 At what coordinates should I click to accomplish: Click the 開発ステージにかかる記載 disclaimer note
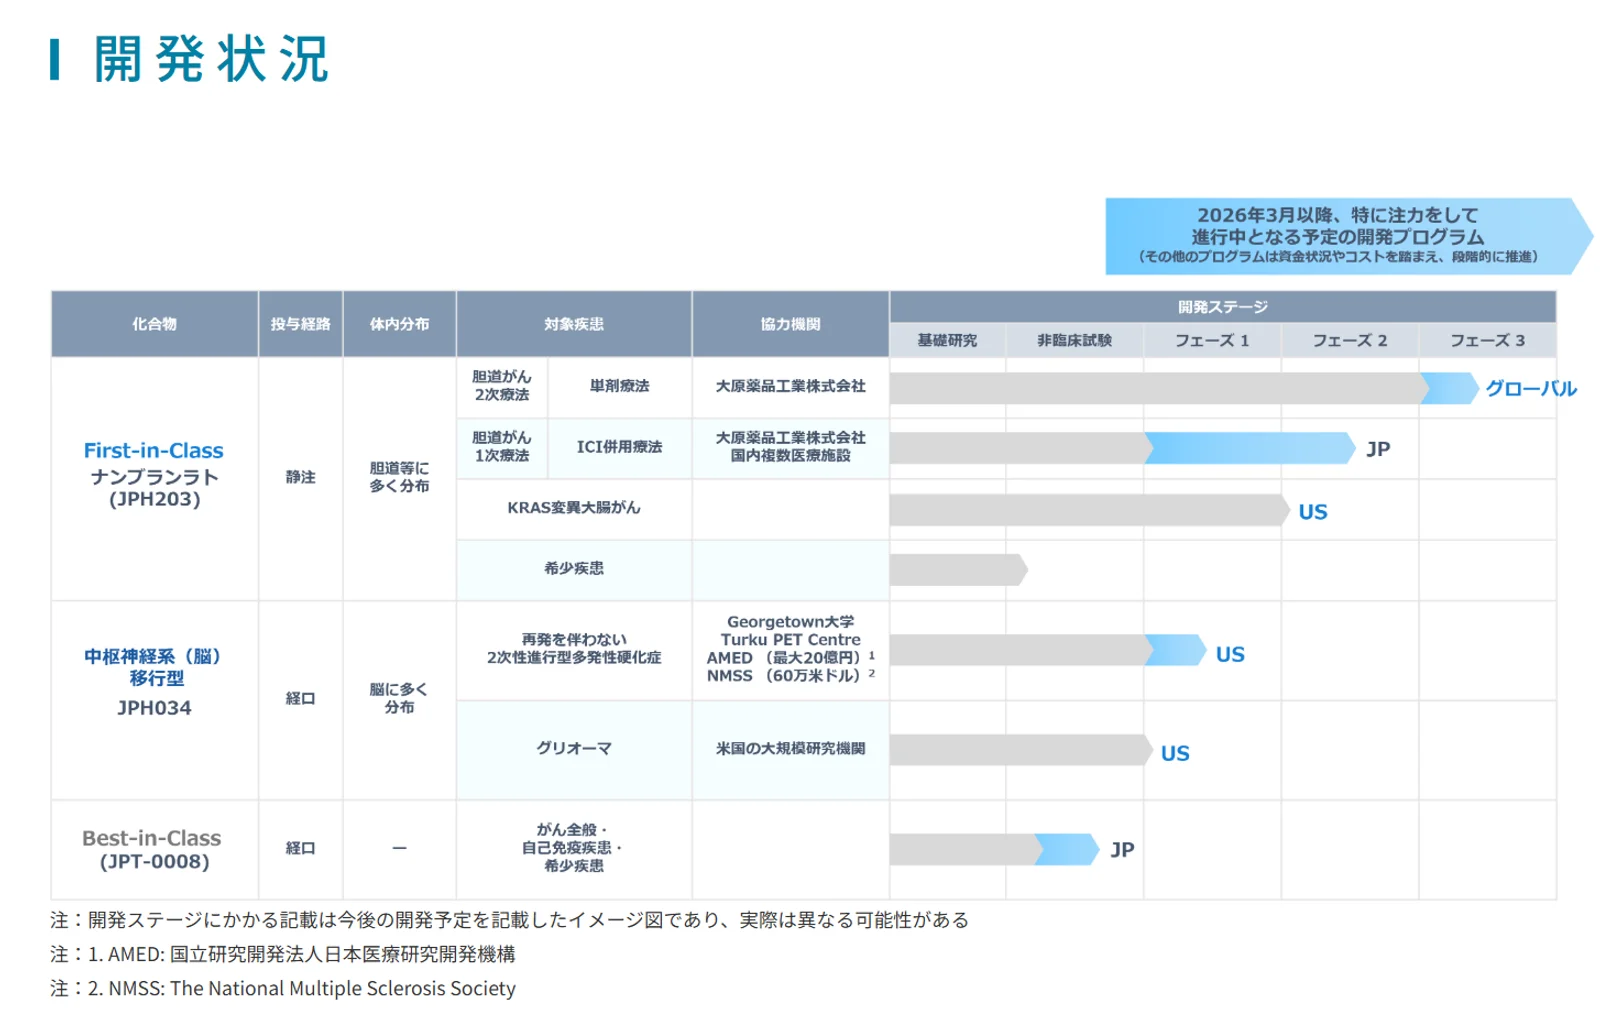pyautogui.click(x=510, y=920)
